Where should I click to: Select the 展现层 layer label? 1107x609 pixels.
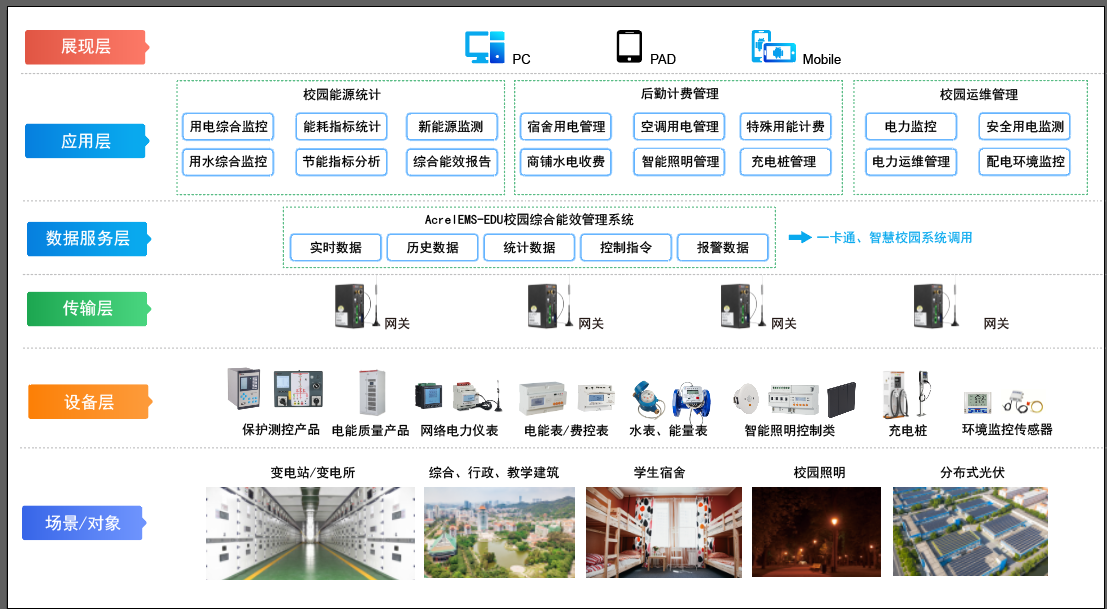point(86,47)
